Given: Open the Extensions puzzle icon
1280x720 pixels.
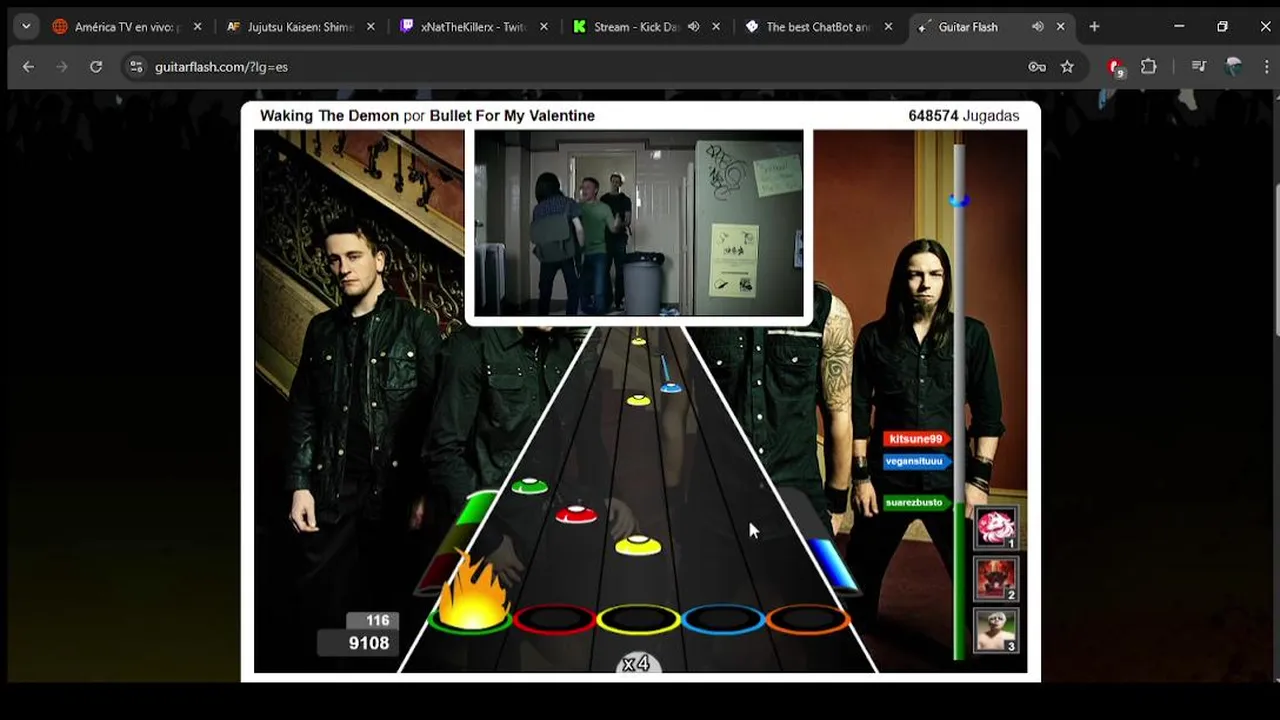Looking at the screenshot, I should pos(1148,67).
